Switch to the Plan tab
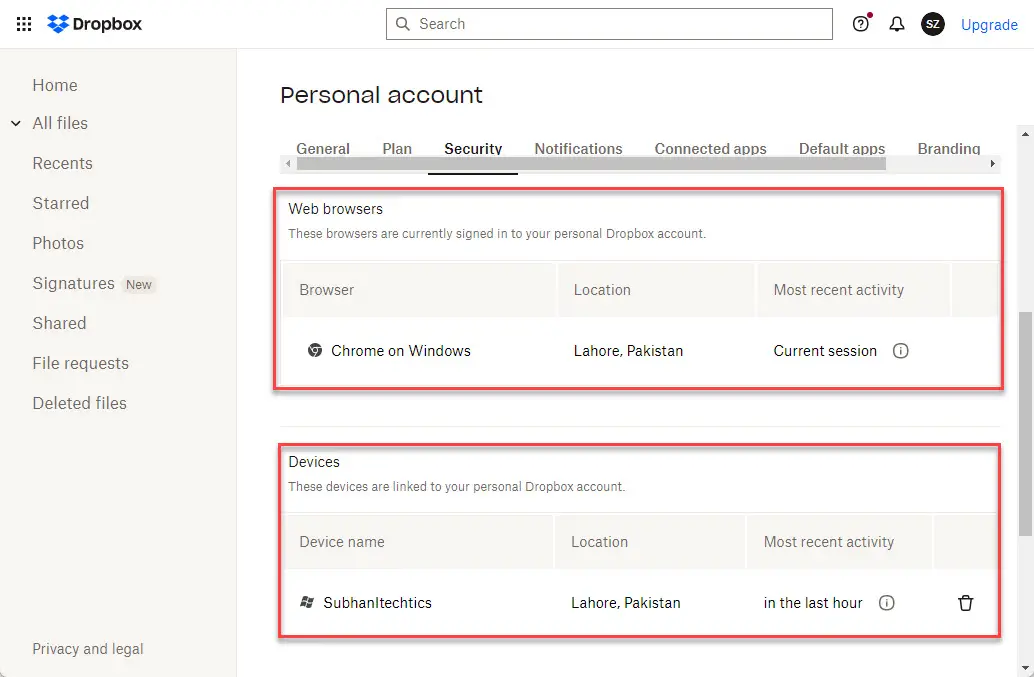The image size is (1034, 677). tap(397, 149)
